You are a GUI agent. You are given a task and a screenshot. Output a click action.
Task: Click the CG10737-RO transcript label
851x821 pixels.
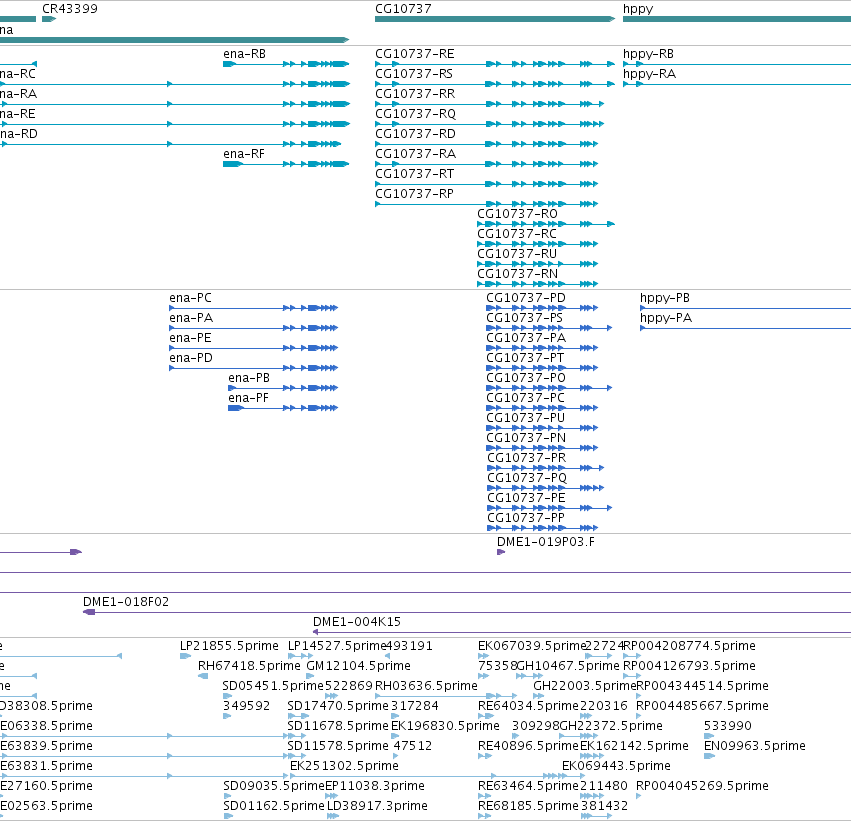click(517, 214)
